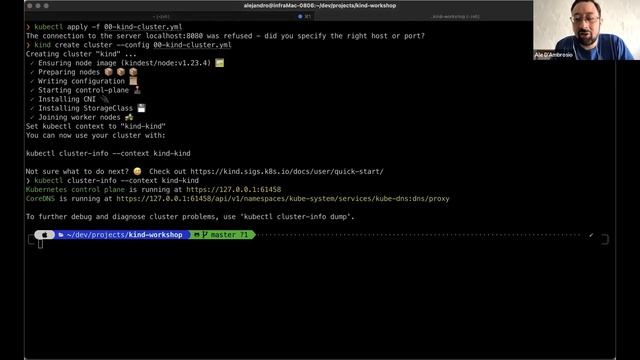
Task: Click the Ale D'Ambrosio name label
Action: pos(553,55)
